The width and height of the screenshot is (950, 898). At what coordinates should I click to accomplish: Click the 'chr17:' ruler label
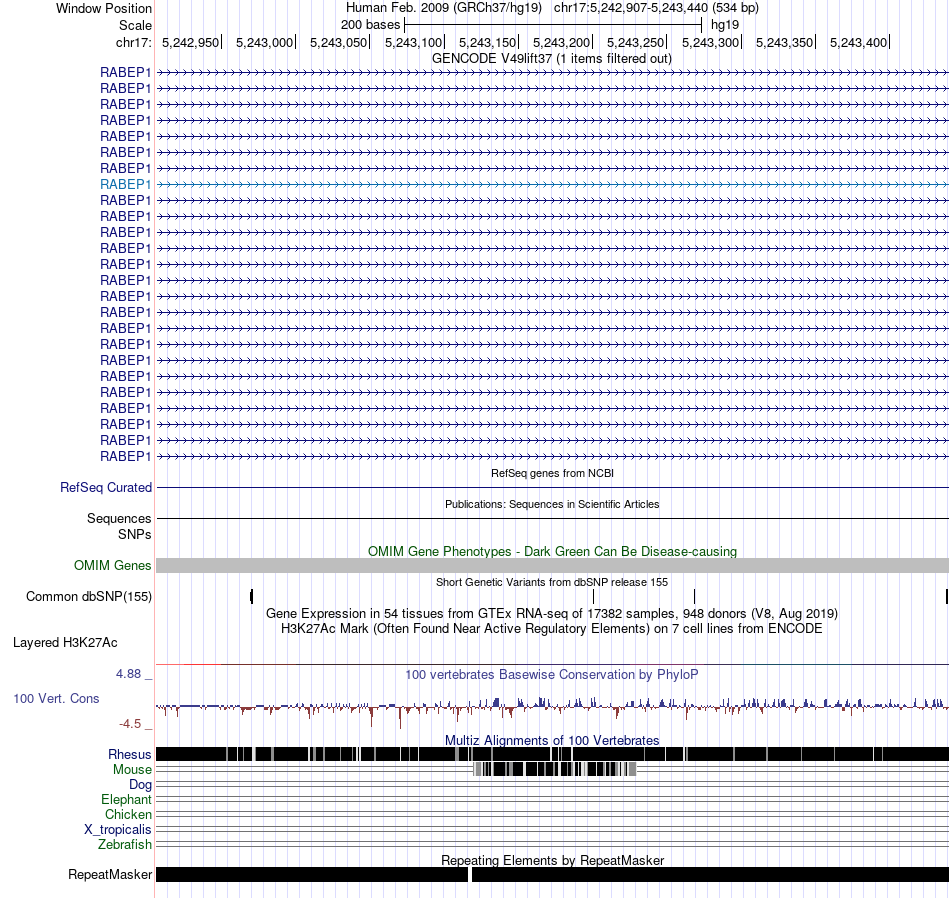pos(133,42)
